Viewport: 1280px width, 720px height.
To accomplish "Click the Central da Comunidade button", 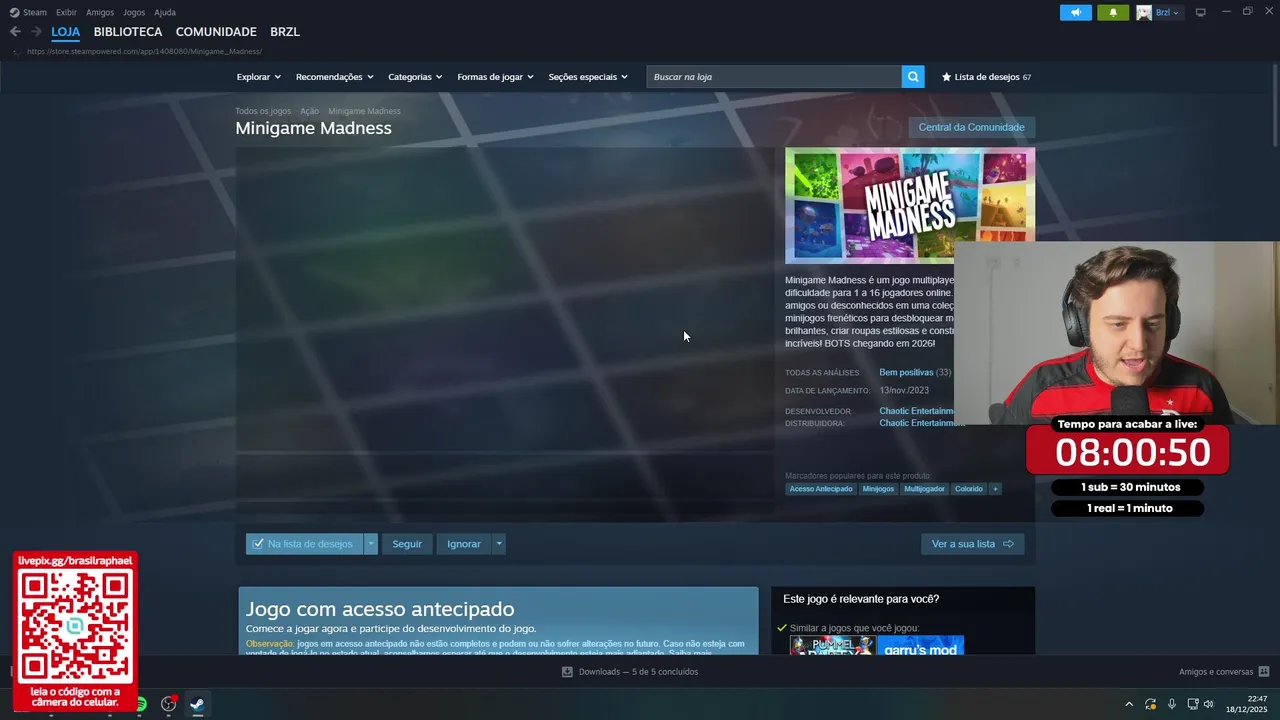I will pos(971,127).
